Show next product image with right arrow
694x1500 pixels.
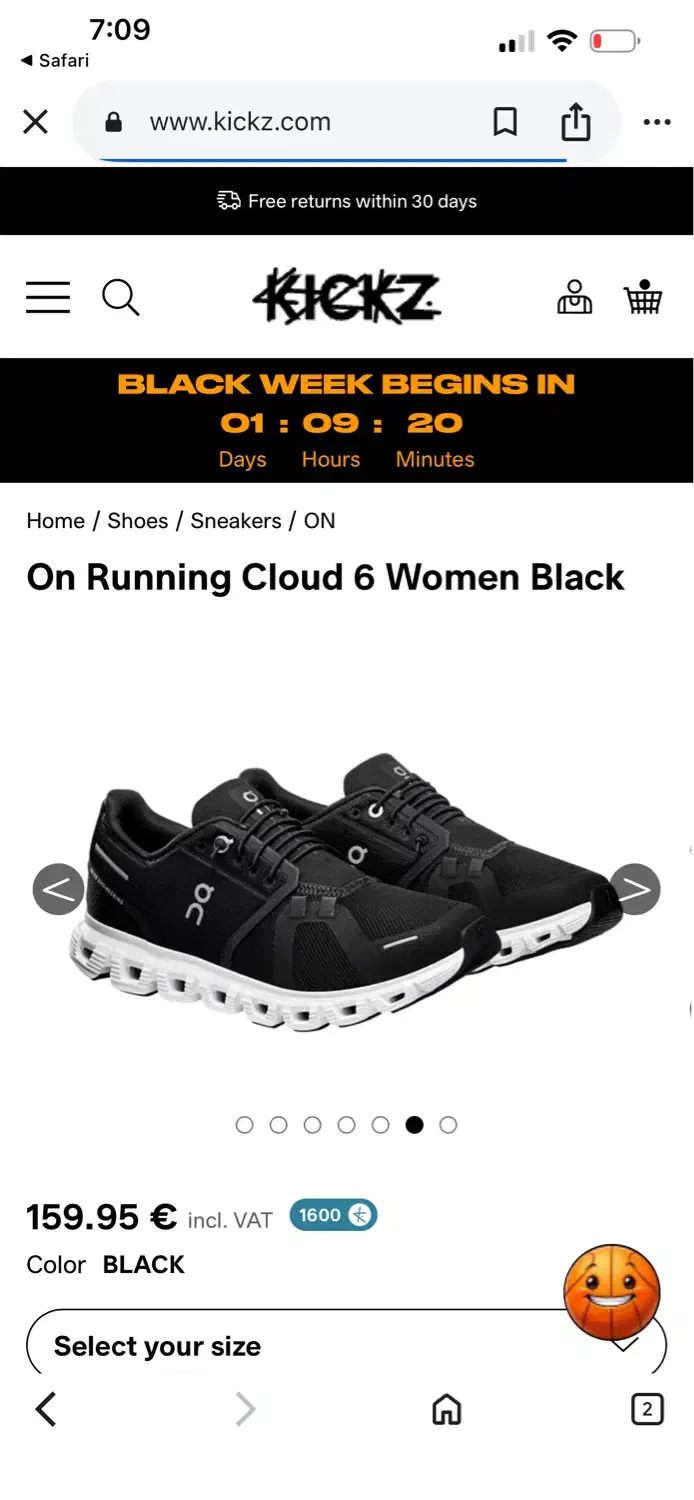(635, 889)
